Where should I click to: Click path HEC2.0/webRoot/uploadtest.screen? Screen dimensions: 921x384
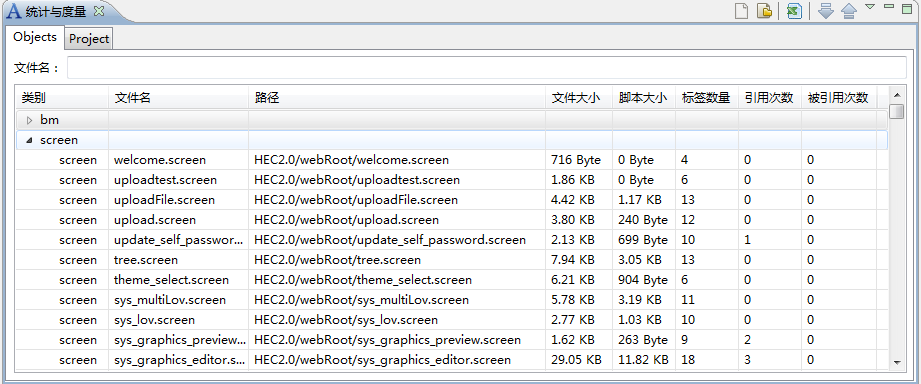pos(357,180)
